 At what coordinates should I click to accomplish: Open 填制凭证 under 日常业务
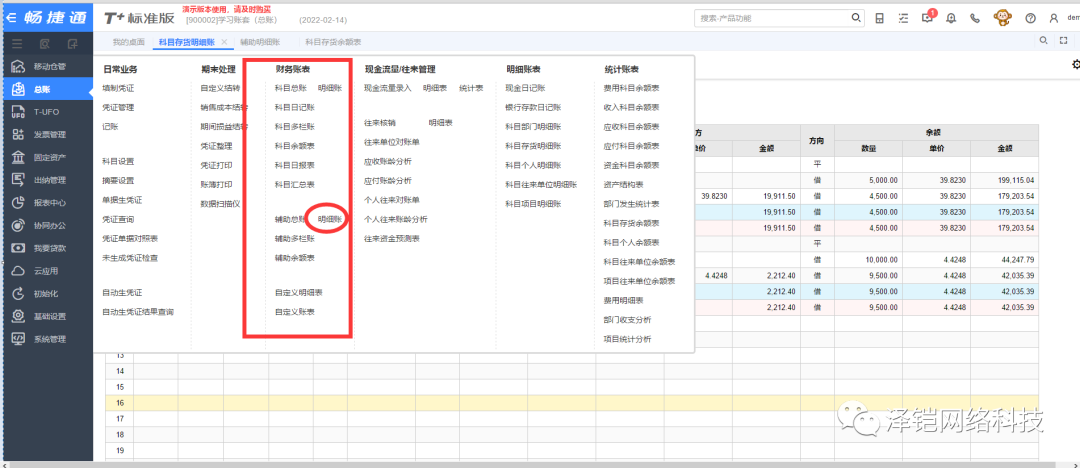click(118, 88)
